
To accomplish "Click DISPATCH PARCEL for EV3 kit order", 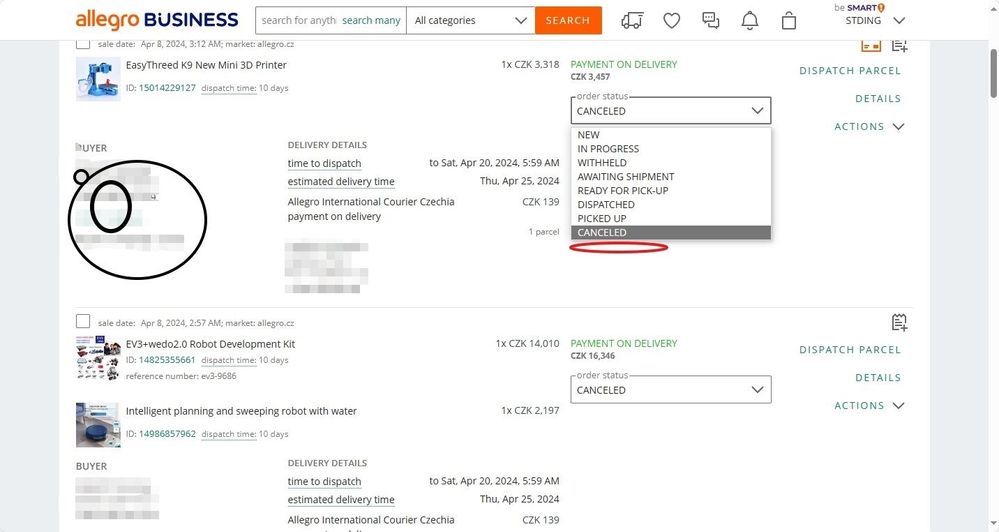I will (x=850, y=350).
